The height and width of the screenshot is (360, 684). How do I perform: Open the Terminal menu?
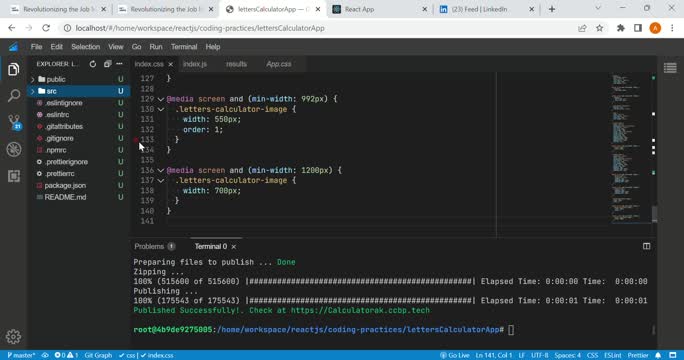click(184, 47)
